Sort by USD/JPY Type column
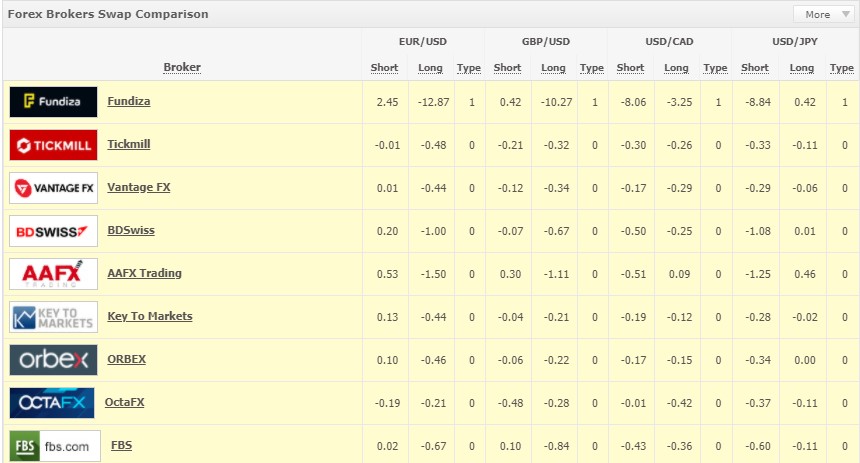 (842, 68)
